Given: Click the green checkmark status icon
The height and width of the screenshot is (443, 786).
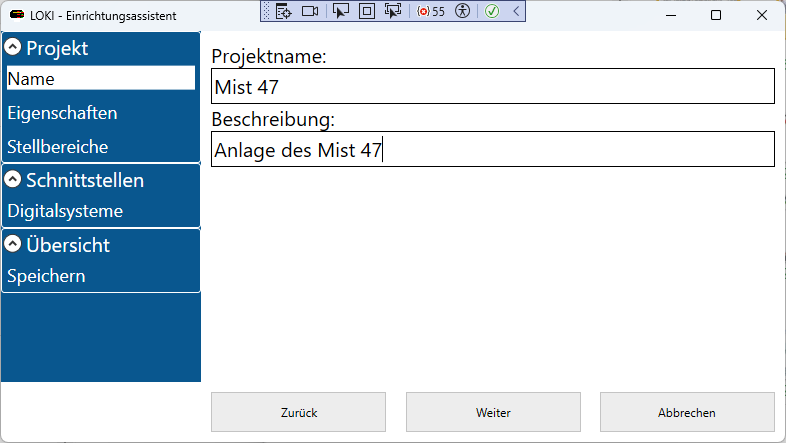Looking at the screenshot, I should [492, 11].
